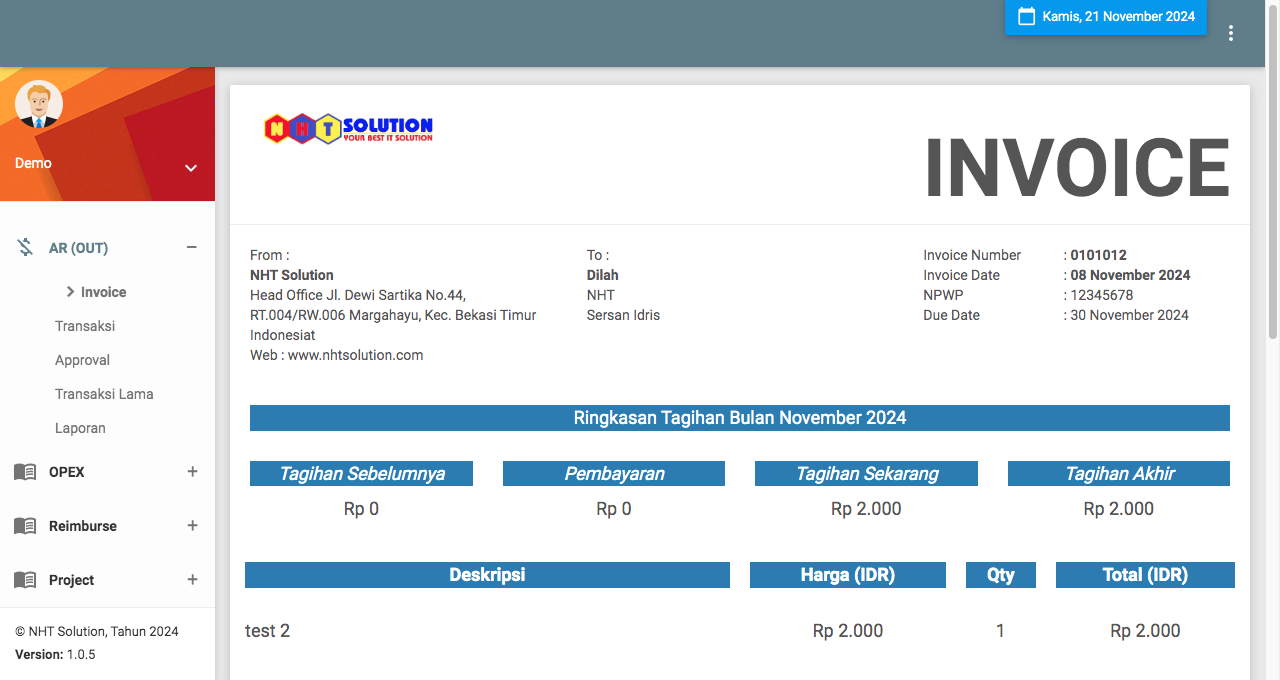Click the AR (OUT) money-off icon
The height and width of the screenshot is (680, 1280).
pyautogui.click(x=25, y=248)
